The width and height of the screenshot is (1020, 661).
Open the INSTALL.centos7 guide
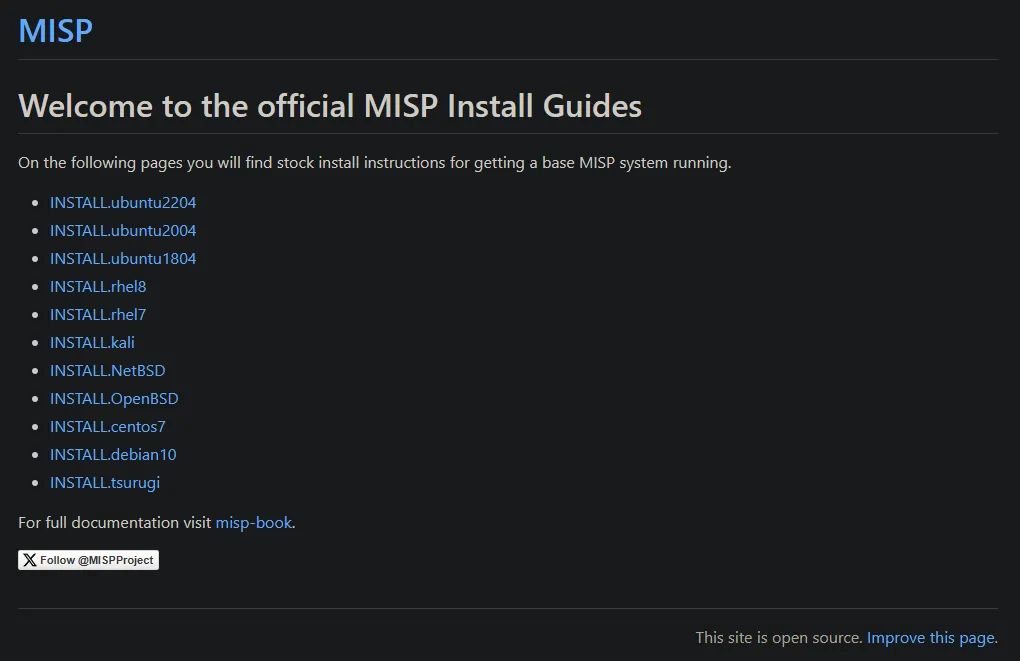[107, 426]
